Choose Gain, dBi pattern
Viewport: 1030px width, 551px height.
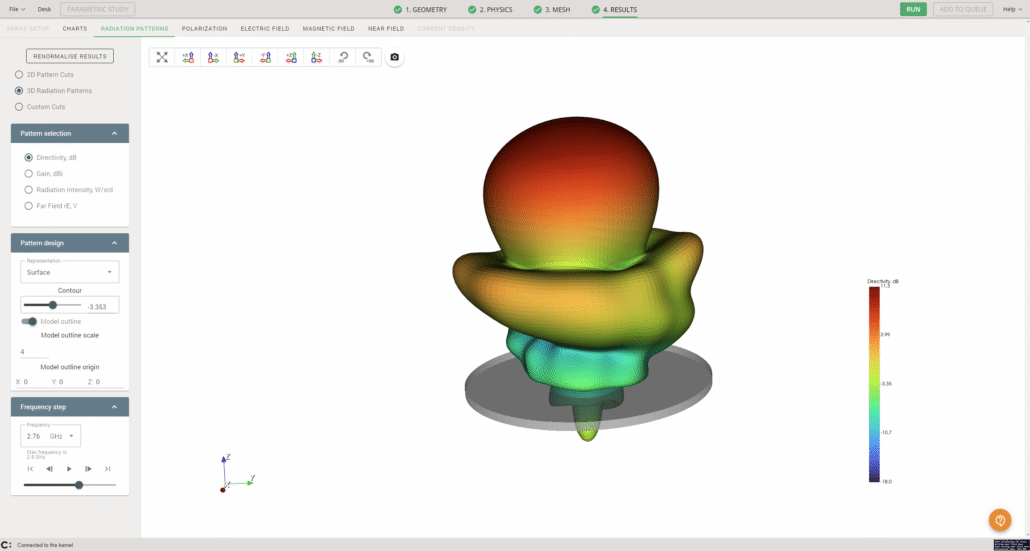click(28, 173)
